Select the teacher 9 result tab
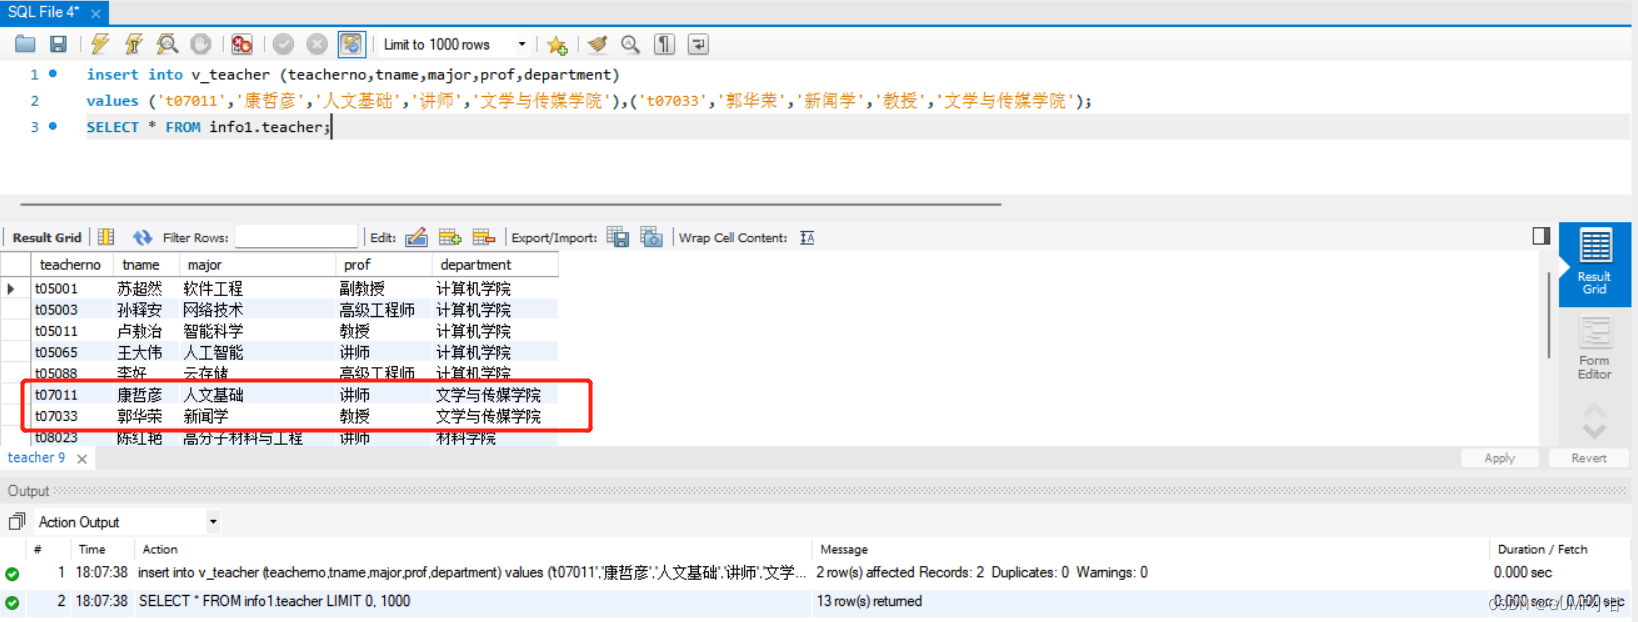 (36, 458)
